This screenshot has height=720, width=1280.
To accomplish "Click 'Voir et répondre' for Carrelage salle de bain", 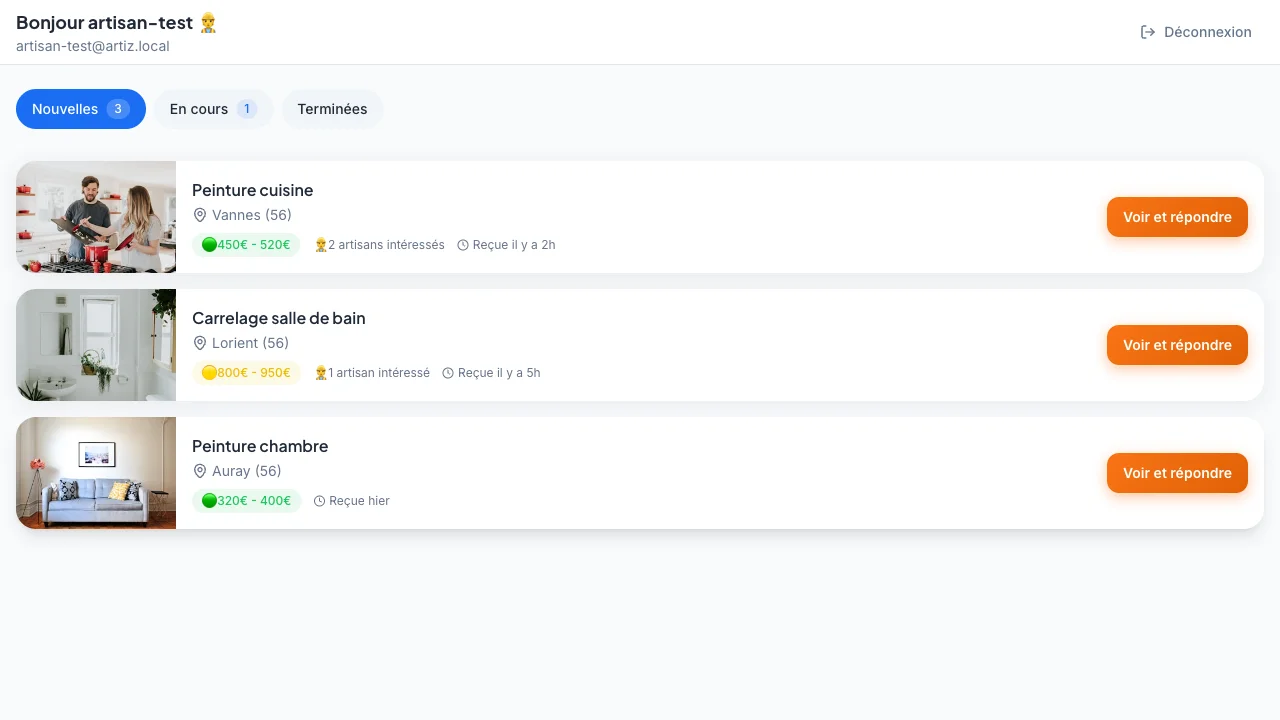I will click(x=1177, y=345).
